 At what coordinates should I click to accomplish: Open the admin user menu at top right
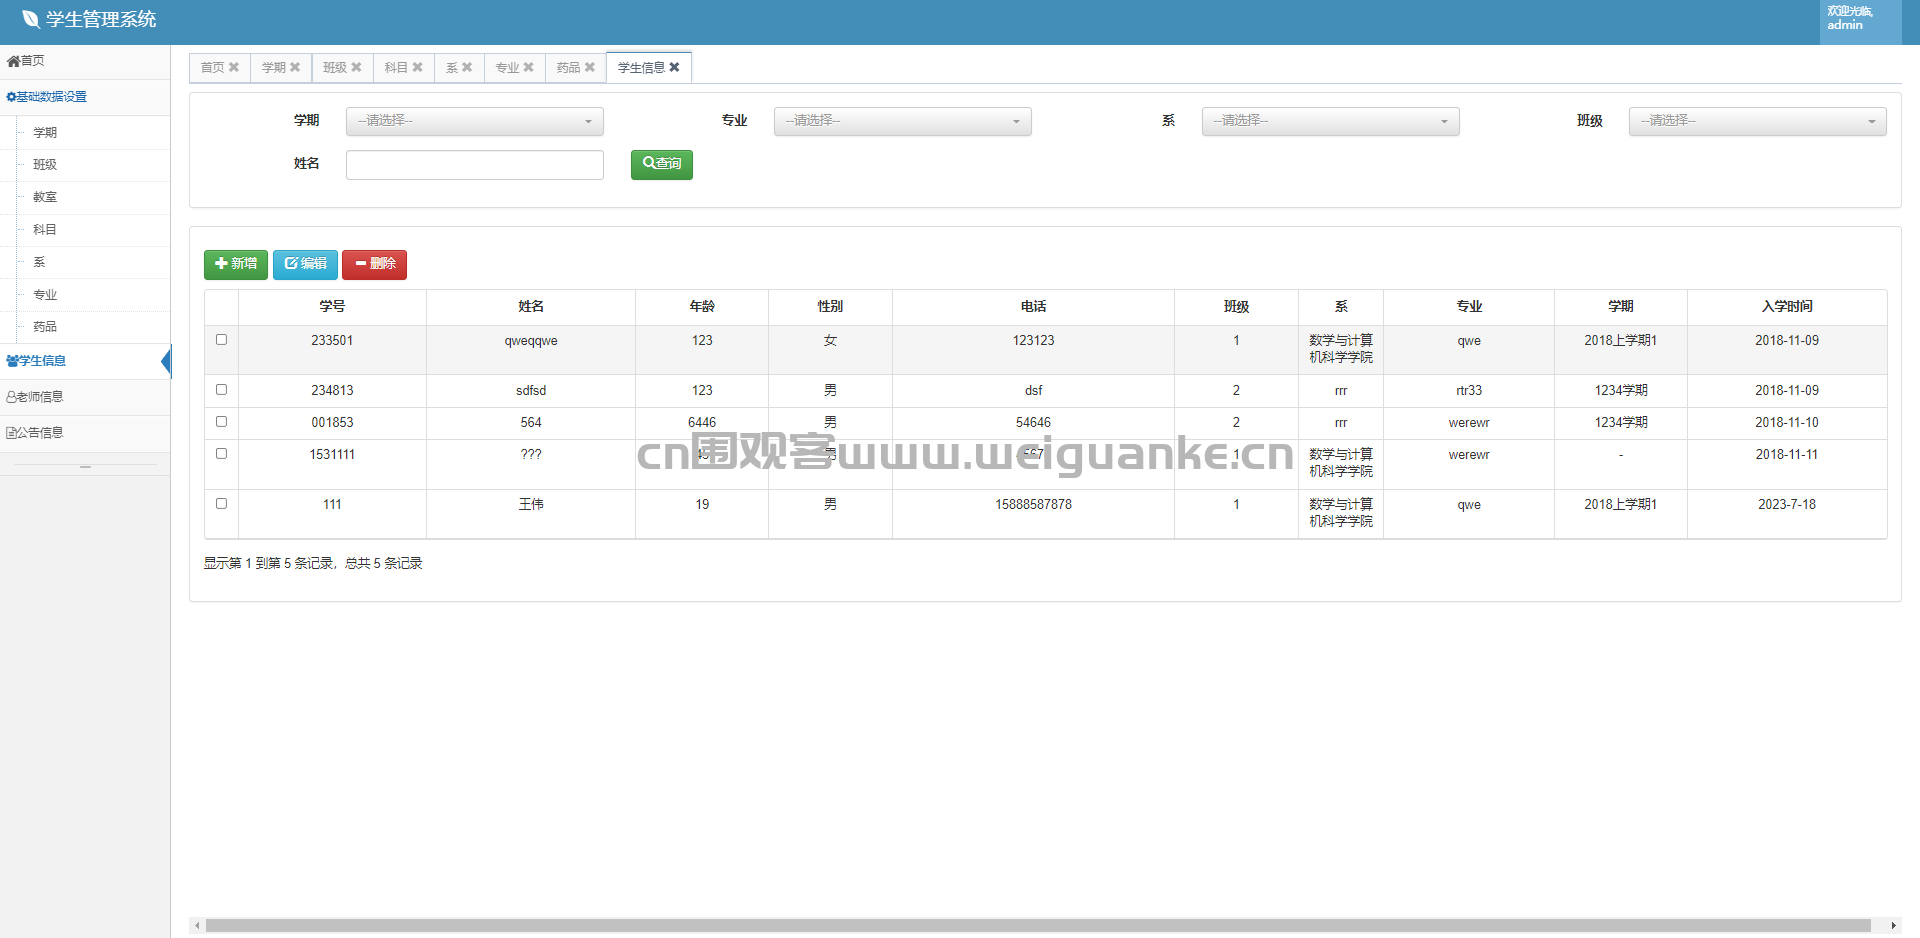(x=1860, y=22)
